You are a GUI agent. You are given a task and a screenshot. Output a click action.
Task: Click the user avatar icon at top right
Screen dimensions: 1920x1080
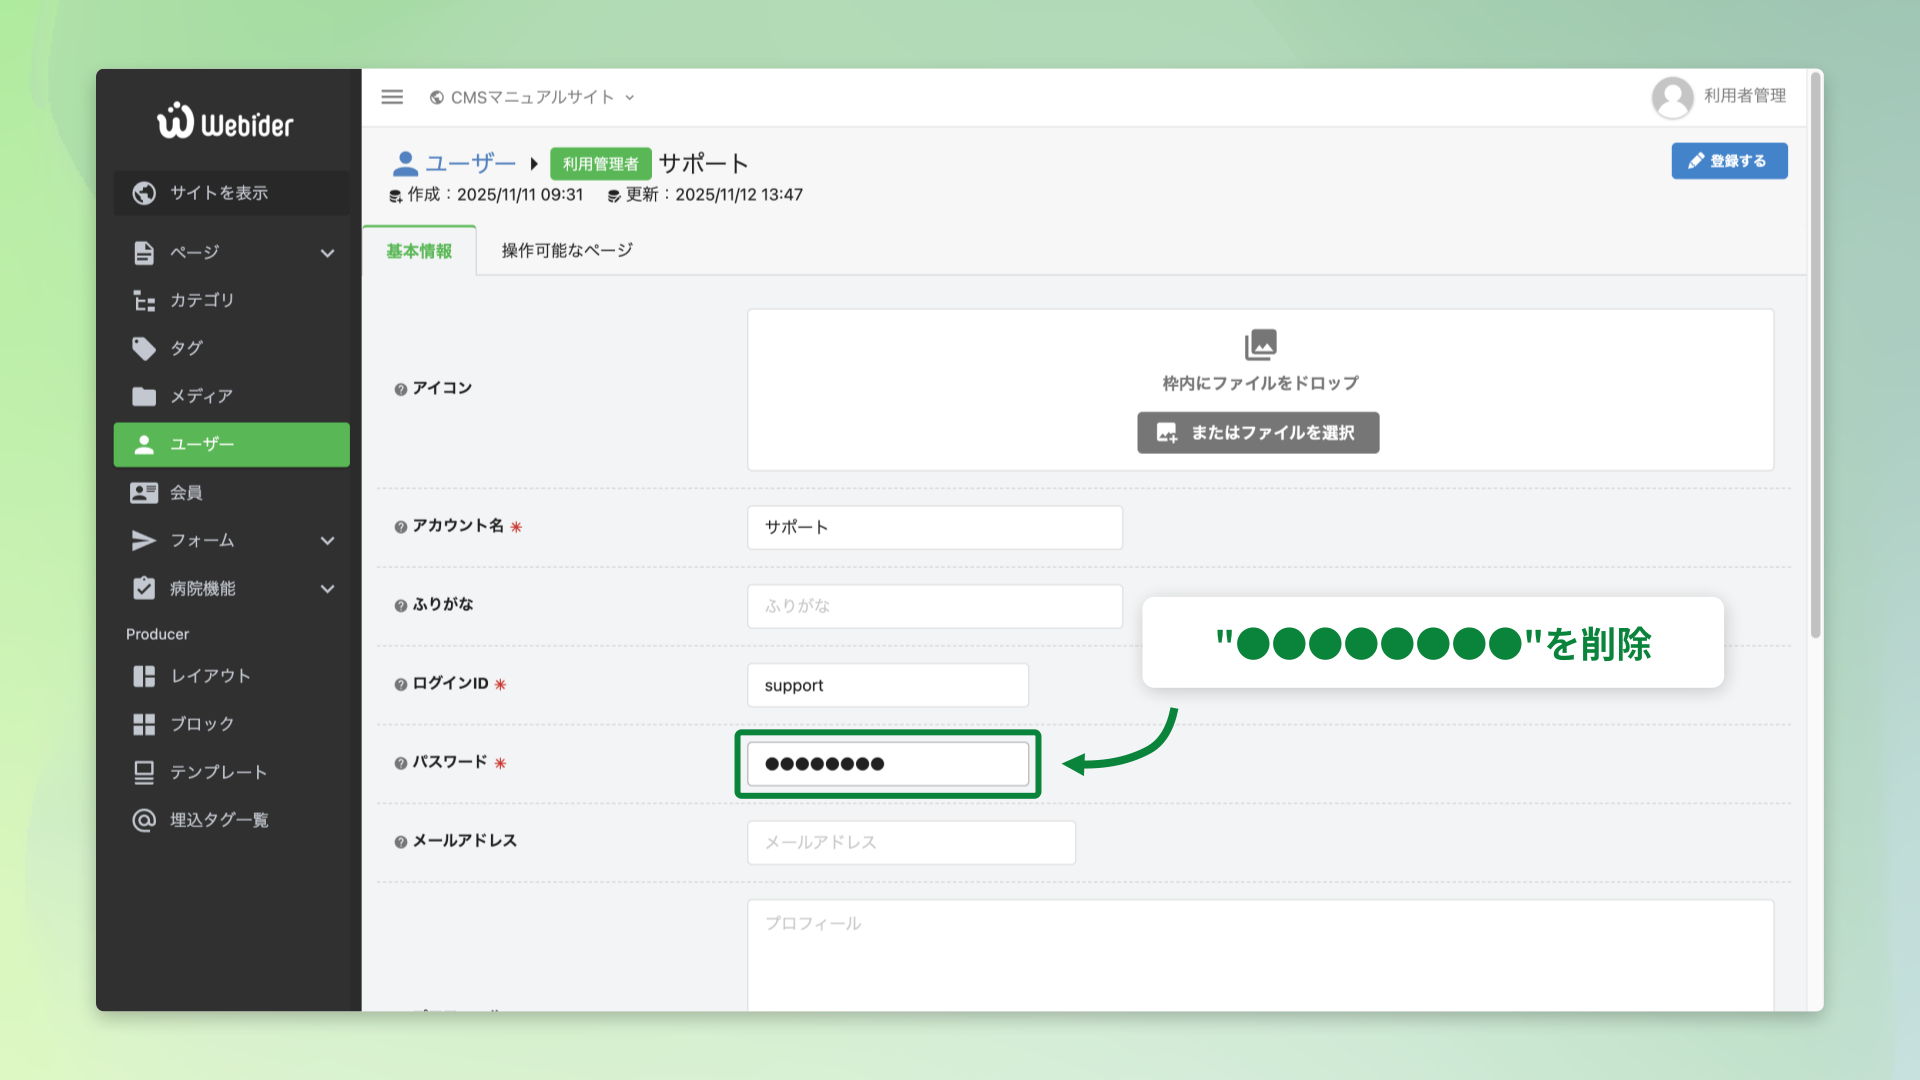tap(1672, 97)
